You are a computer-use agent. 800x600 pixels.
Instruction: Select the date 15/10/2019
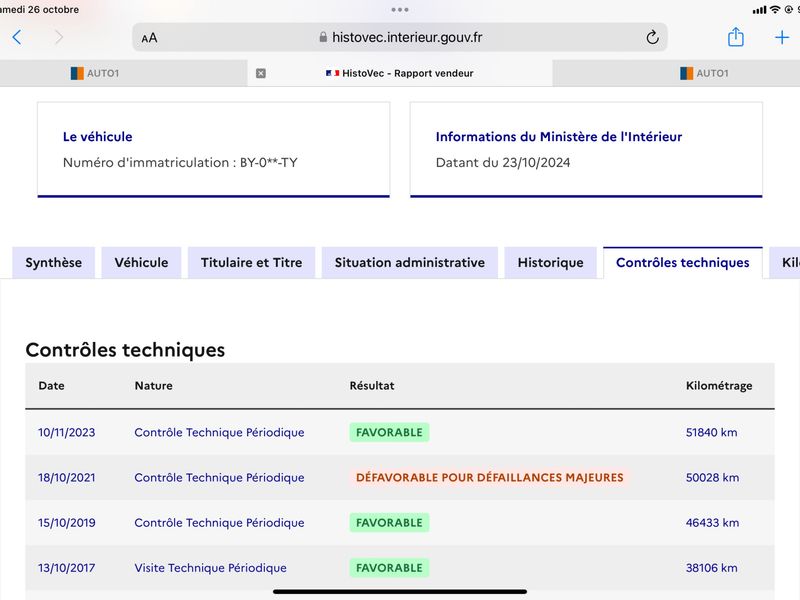pyautogui.click(x=66, y=523)
